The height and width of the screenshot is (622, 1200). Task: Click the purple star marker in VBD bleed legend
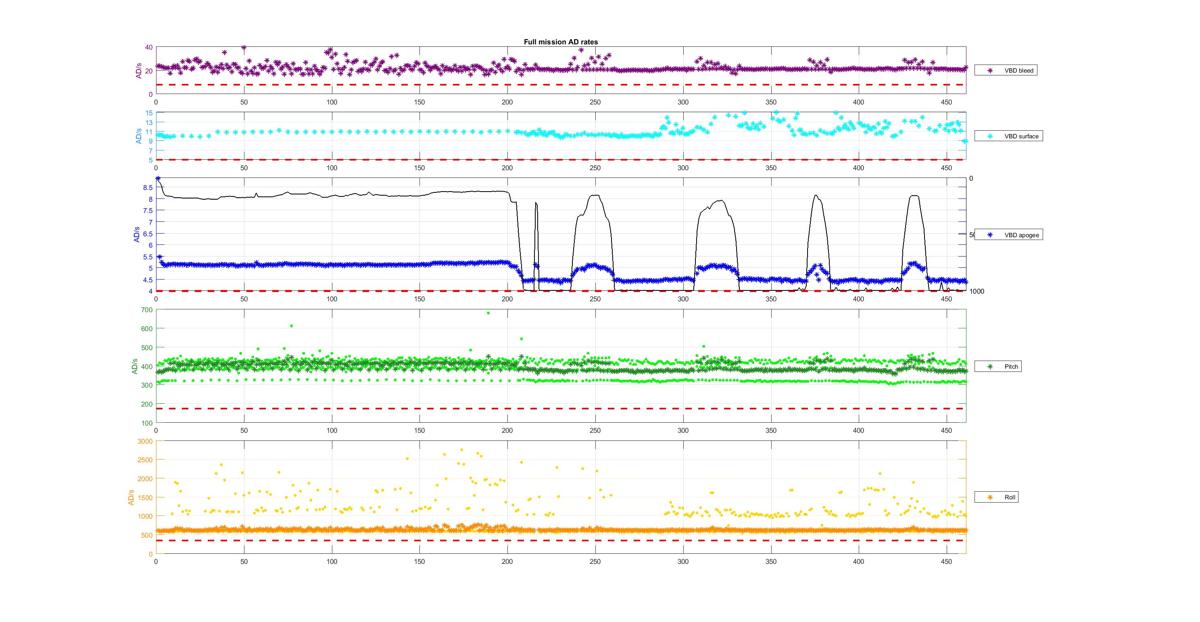pos(989,71)
